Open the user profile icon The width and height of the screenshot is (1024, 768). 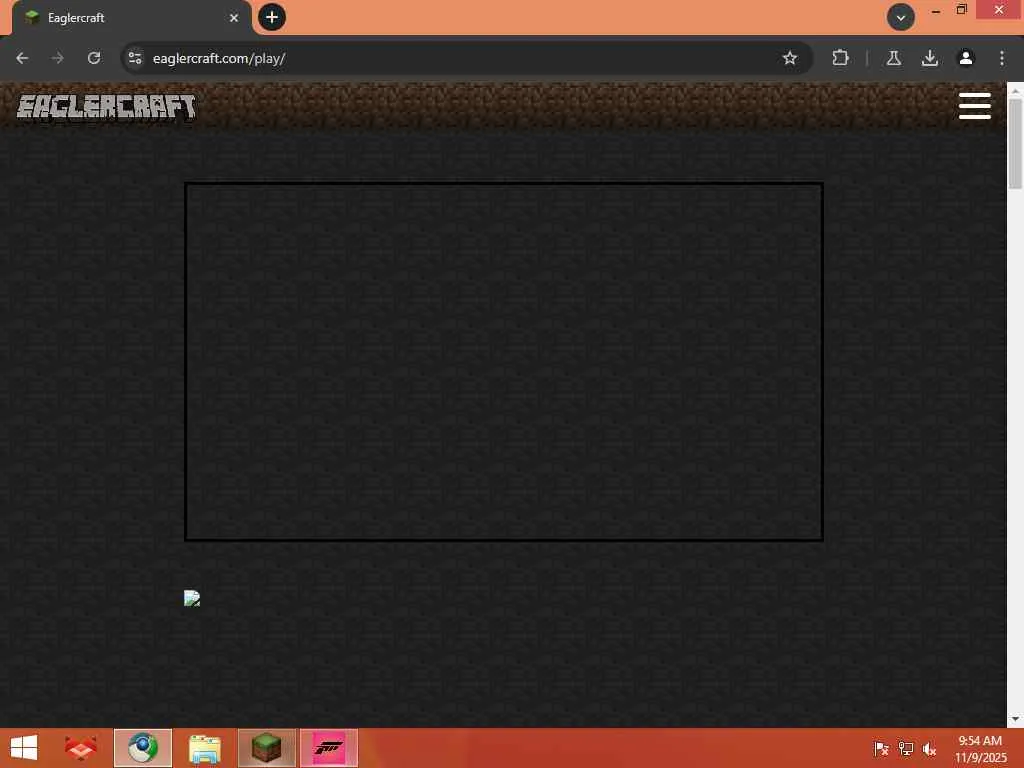[x=965, y=58]
